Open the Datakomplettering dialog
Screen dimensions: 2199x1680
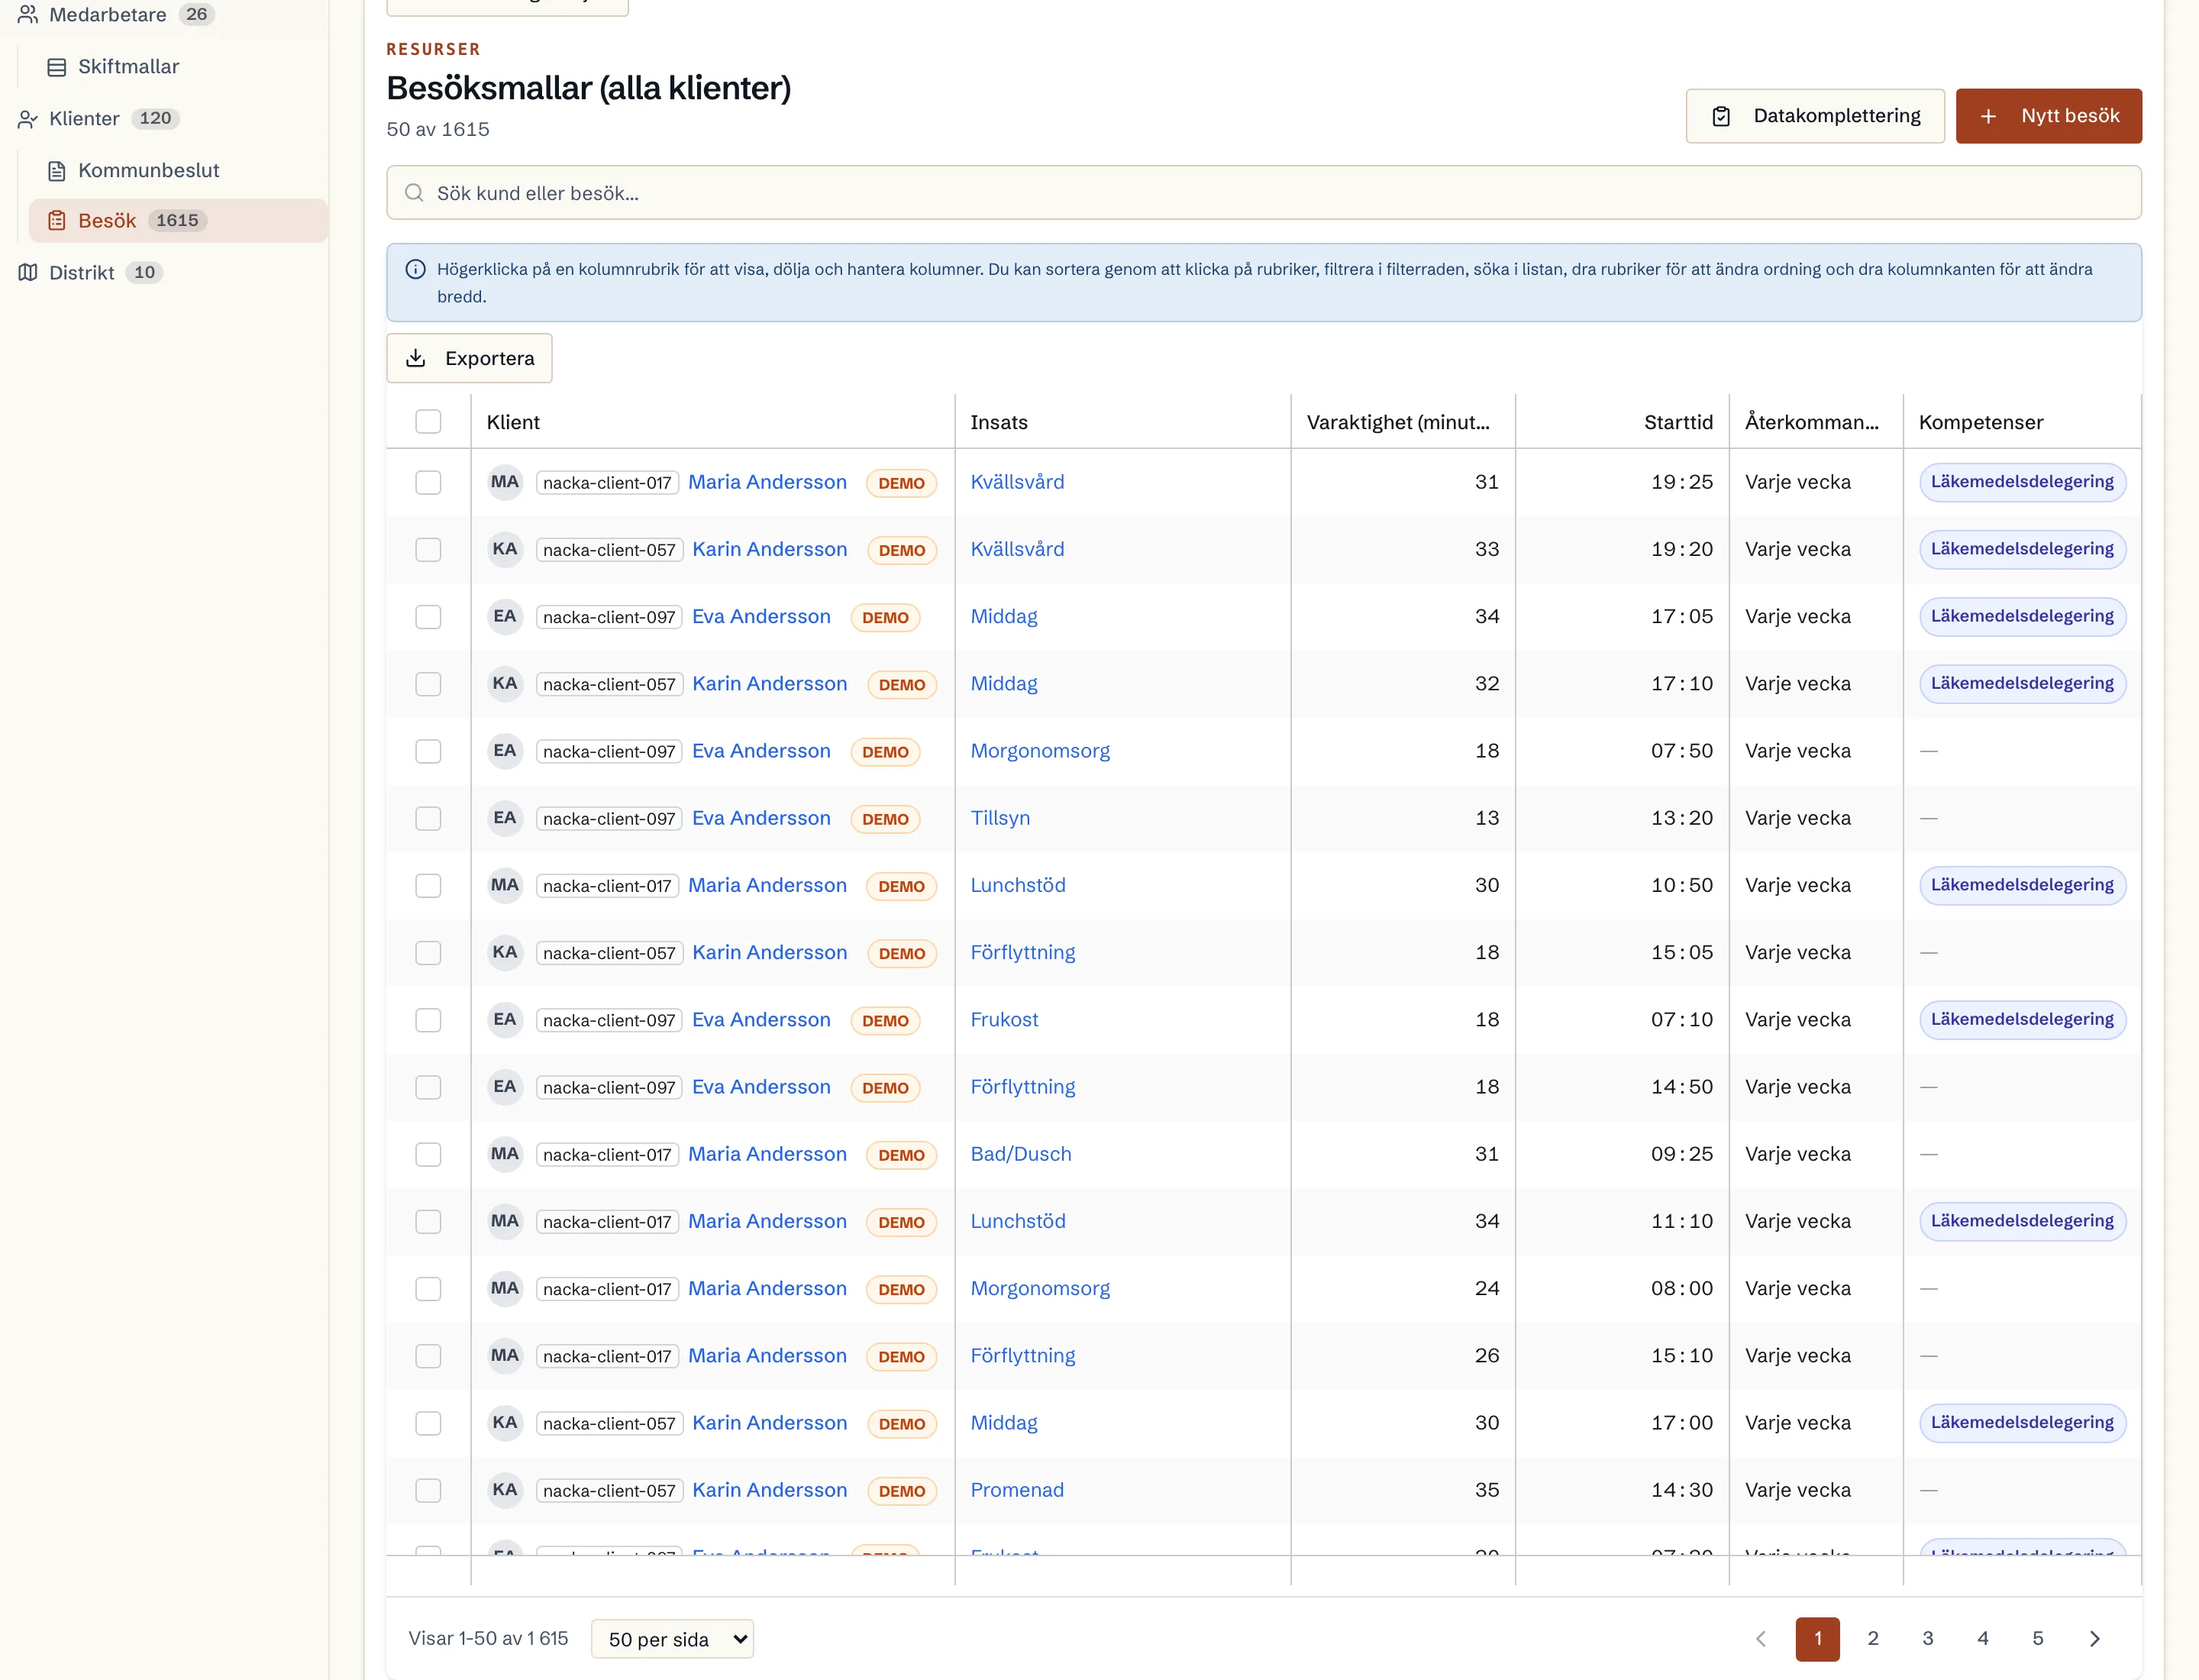click(x=1815, y=116)
